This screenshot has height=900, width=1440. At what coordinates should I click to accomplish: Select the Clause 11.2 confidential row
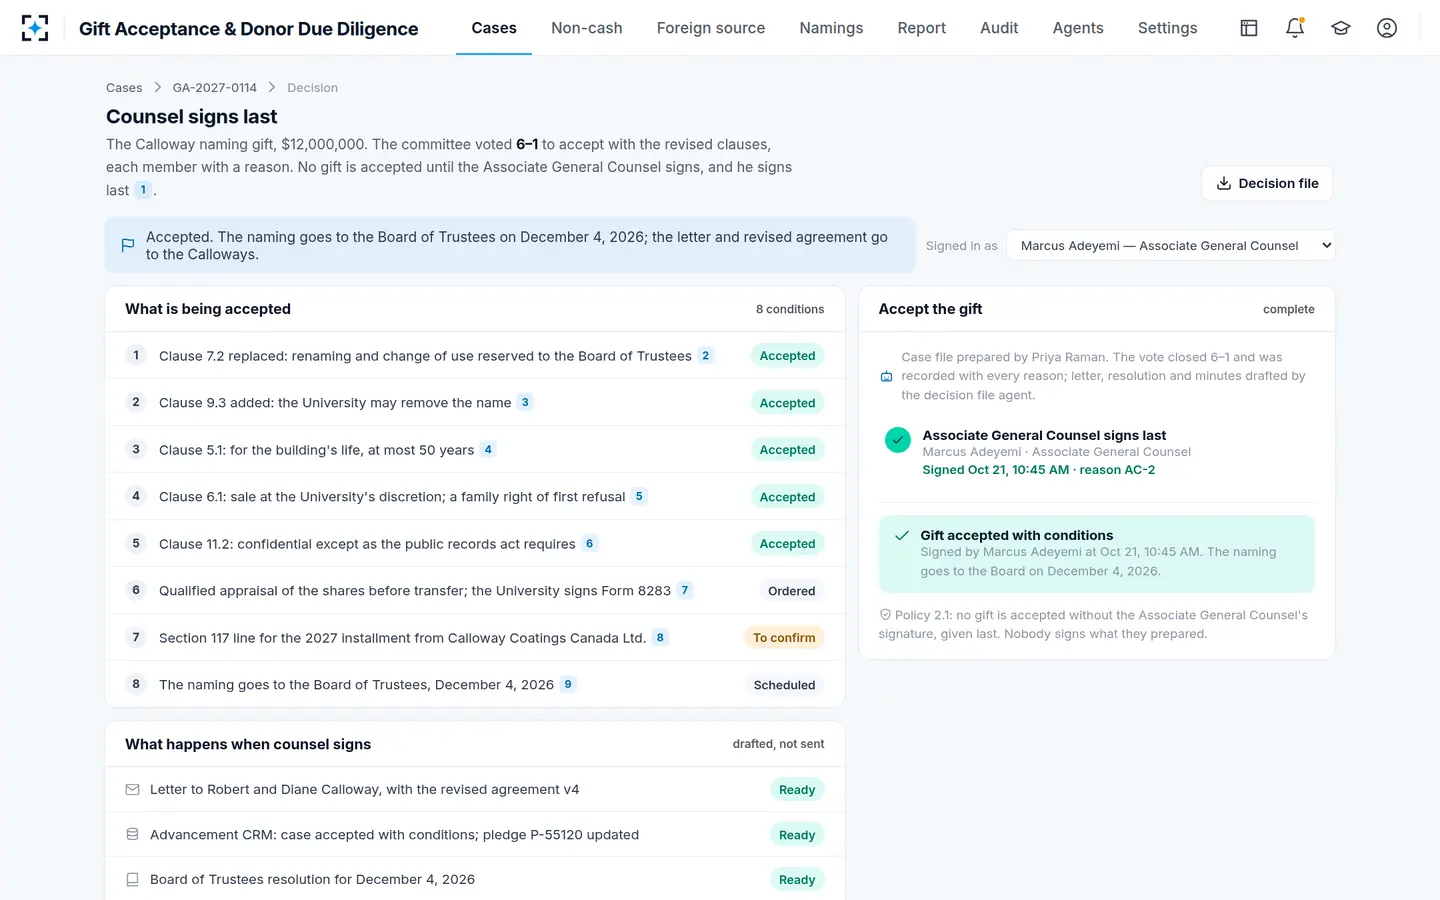pyautogui.click(x=475, y=543)
